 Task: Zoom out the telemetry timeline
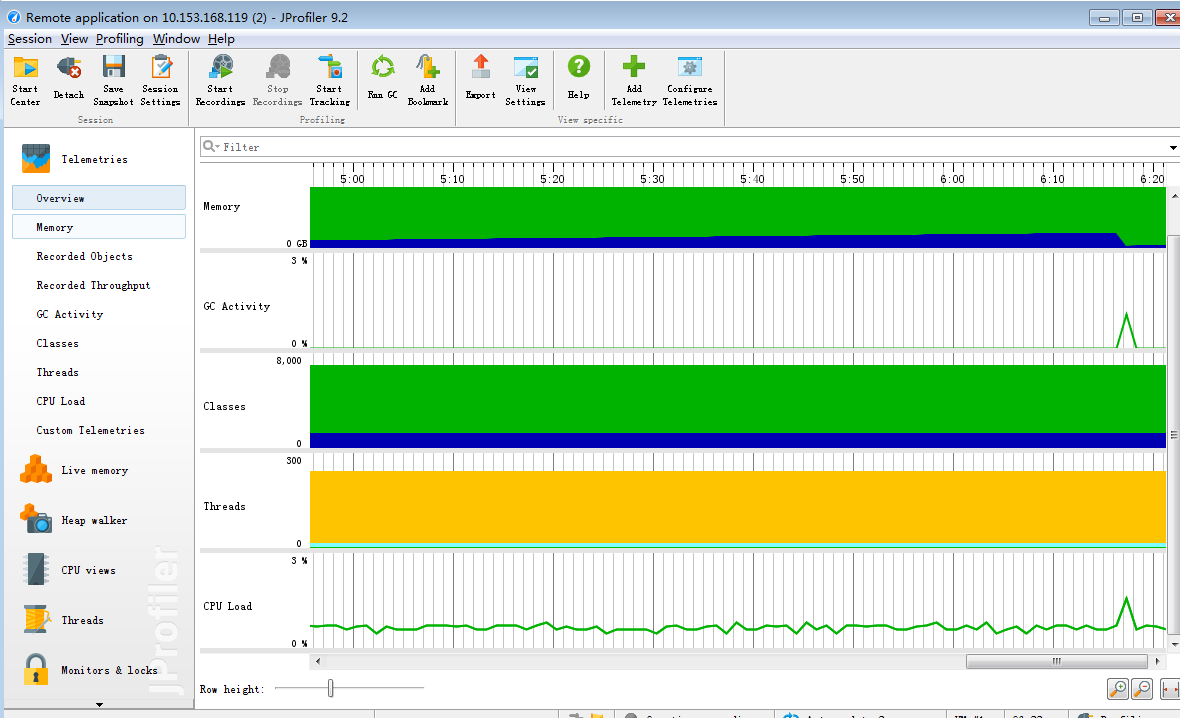point(1142,689)
